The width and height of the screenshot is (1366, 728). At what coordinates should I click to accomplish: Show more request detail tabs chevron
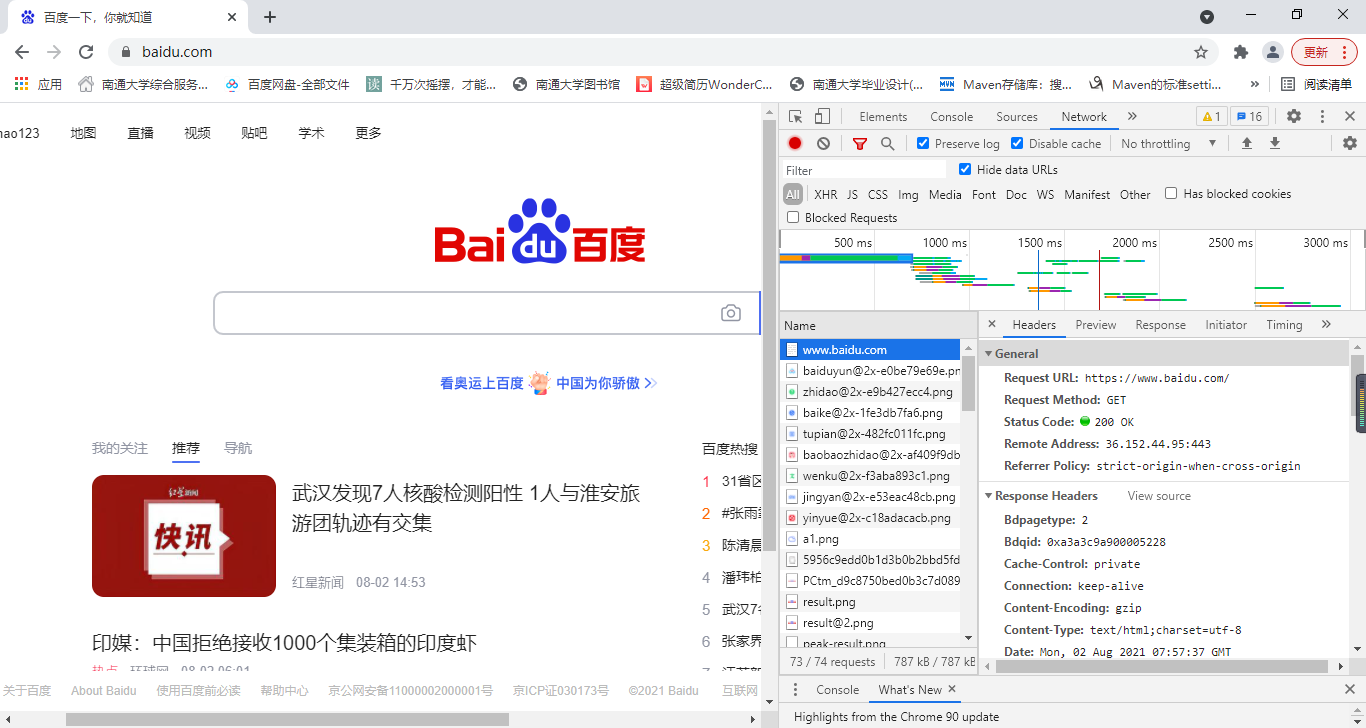click(x=1326, y=325)
